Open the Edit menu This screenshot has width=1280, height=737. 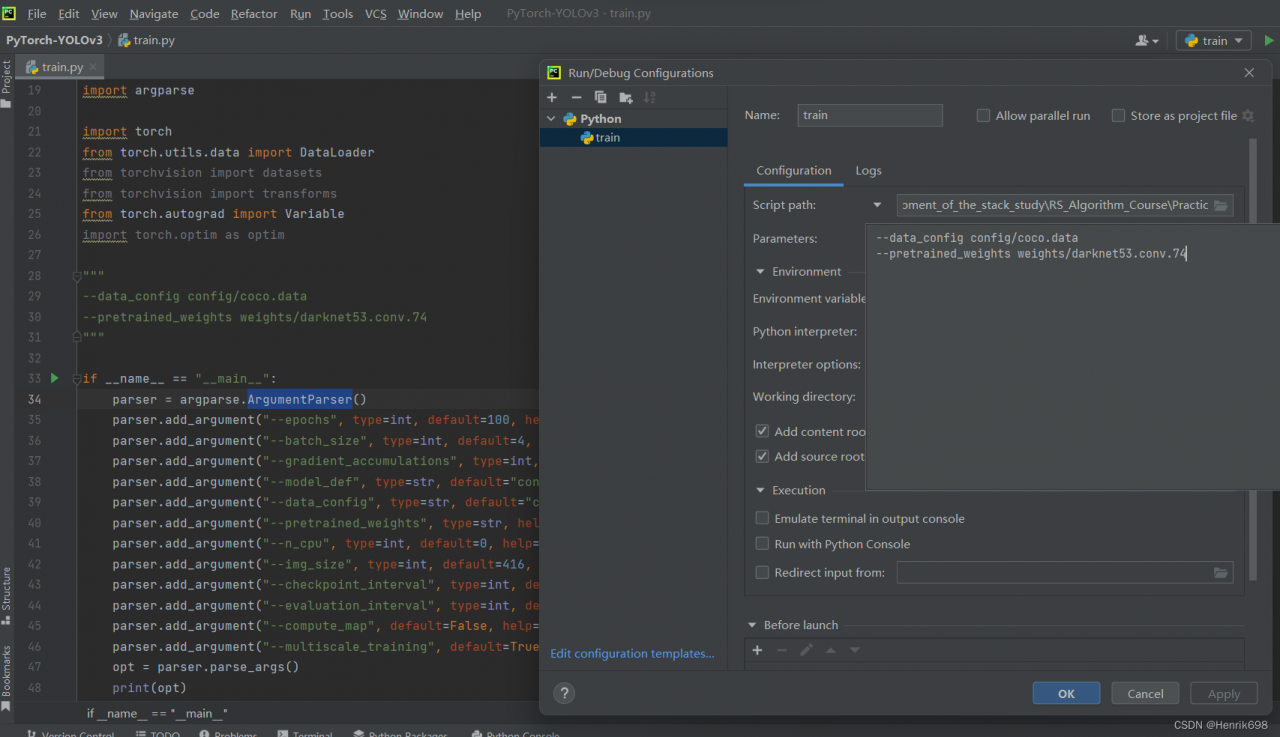(69, 14)
